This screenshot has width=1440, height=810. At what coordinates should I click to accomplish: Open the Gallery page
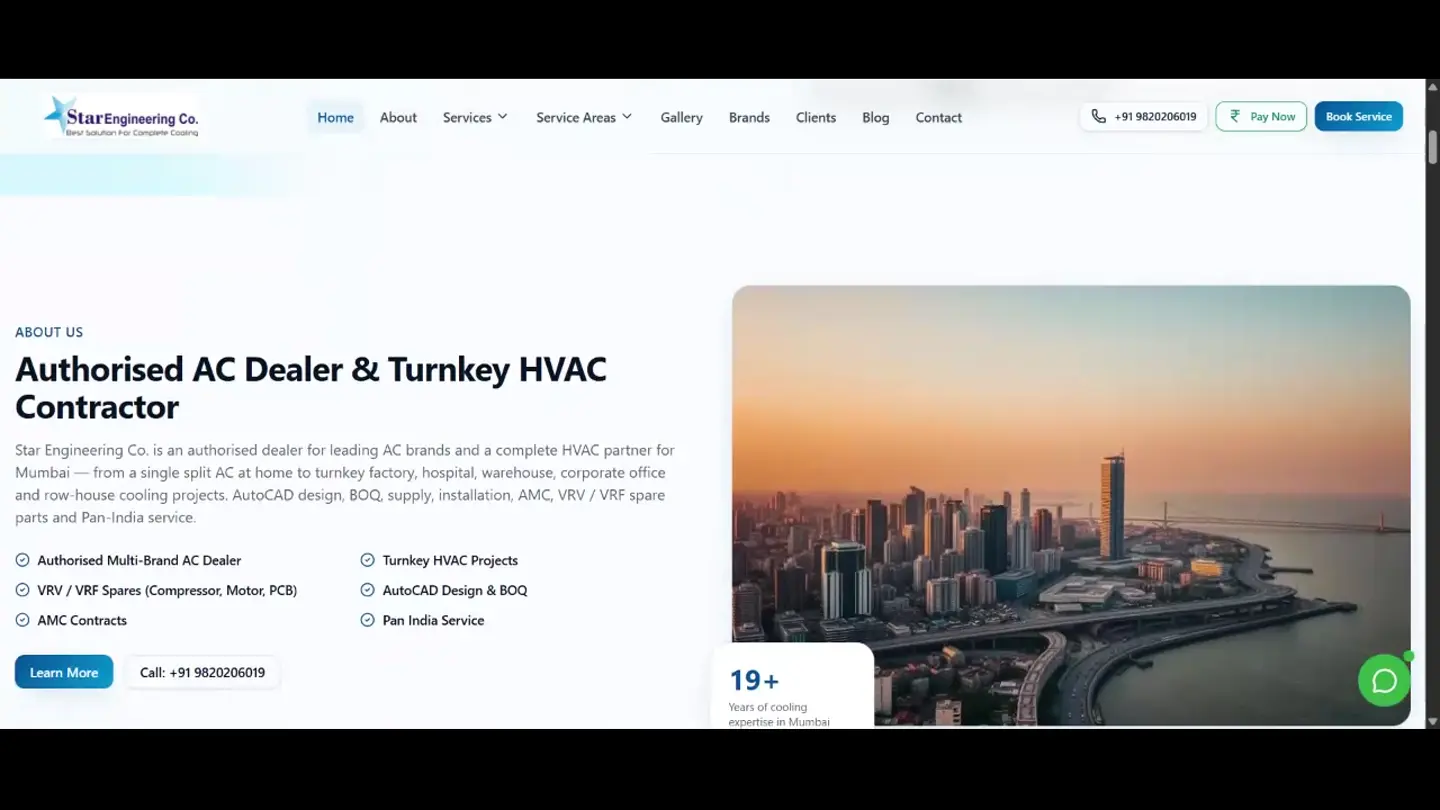[x=681, y=117]
